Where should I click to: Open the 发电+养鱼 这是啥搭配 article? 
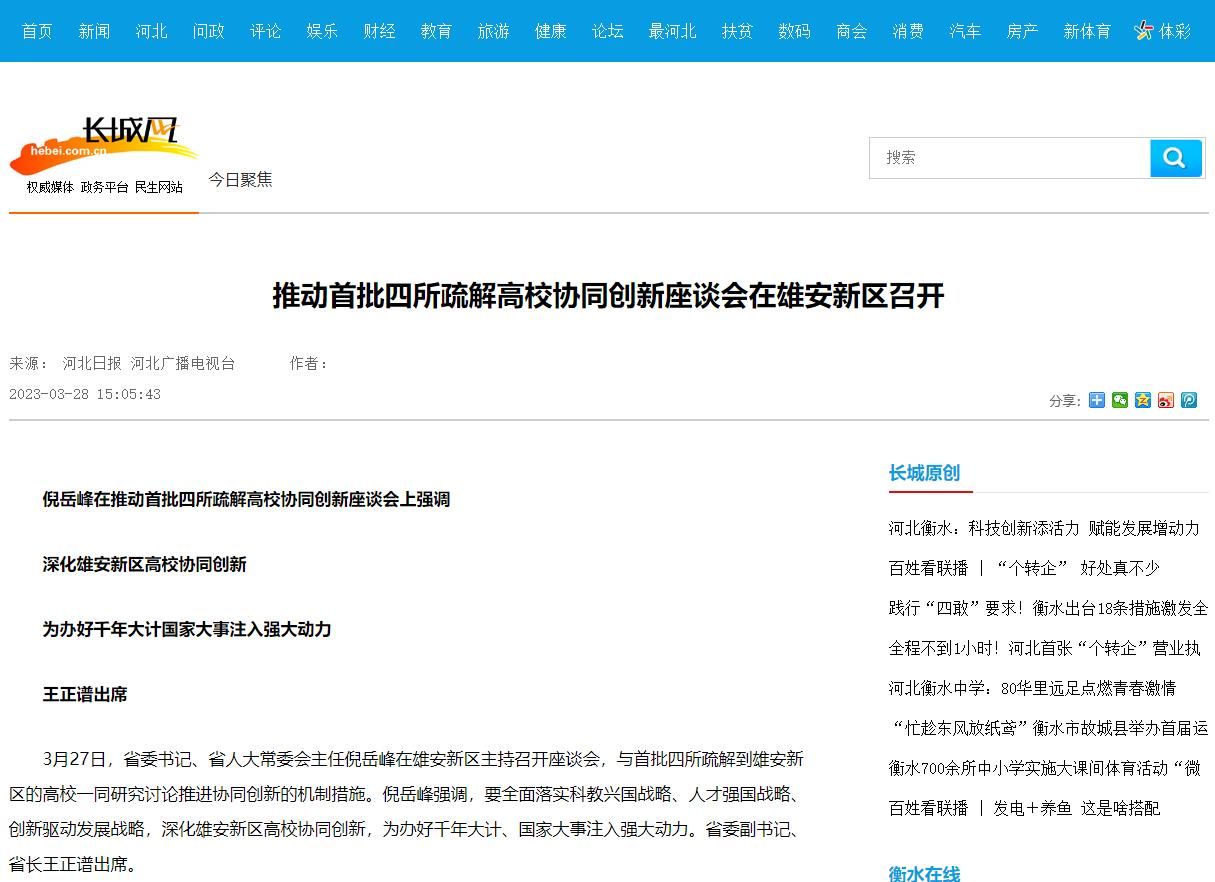click(1024, 808)
